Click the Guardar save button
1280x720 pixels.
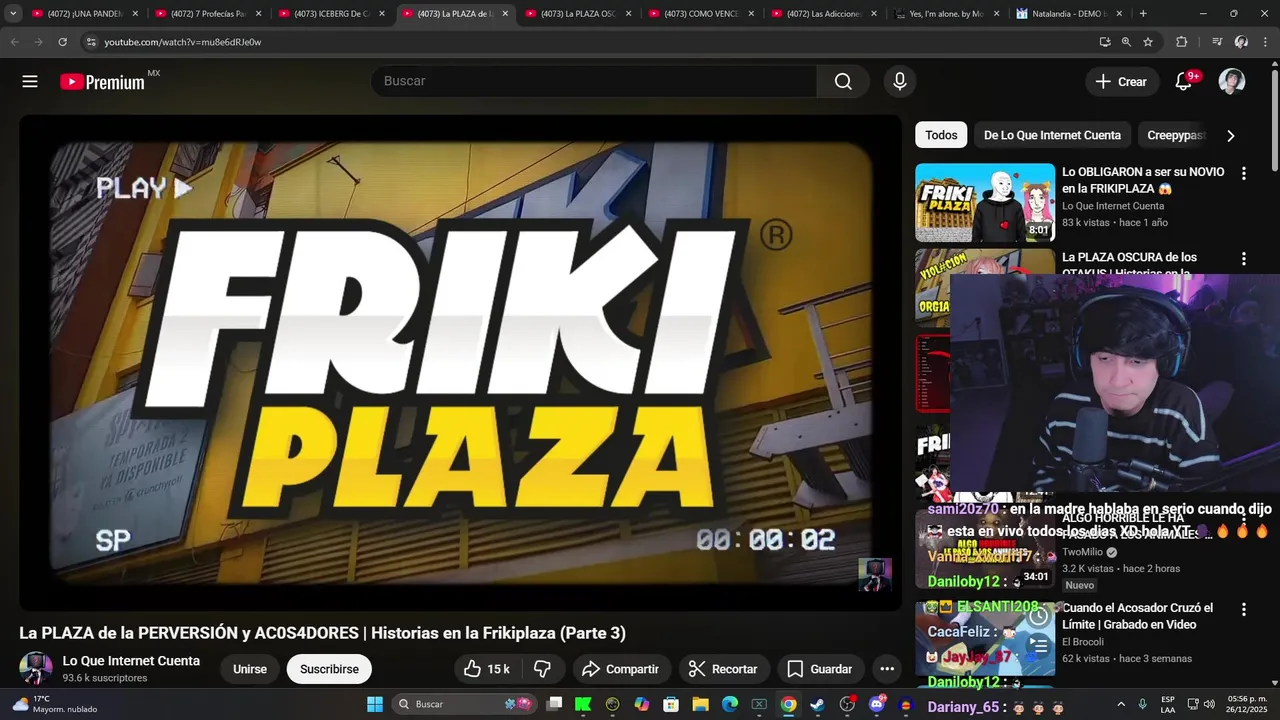[819, 669]
